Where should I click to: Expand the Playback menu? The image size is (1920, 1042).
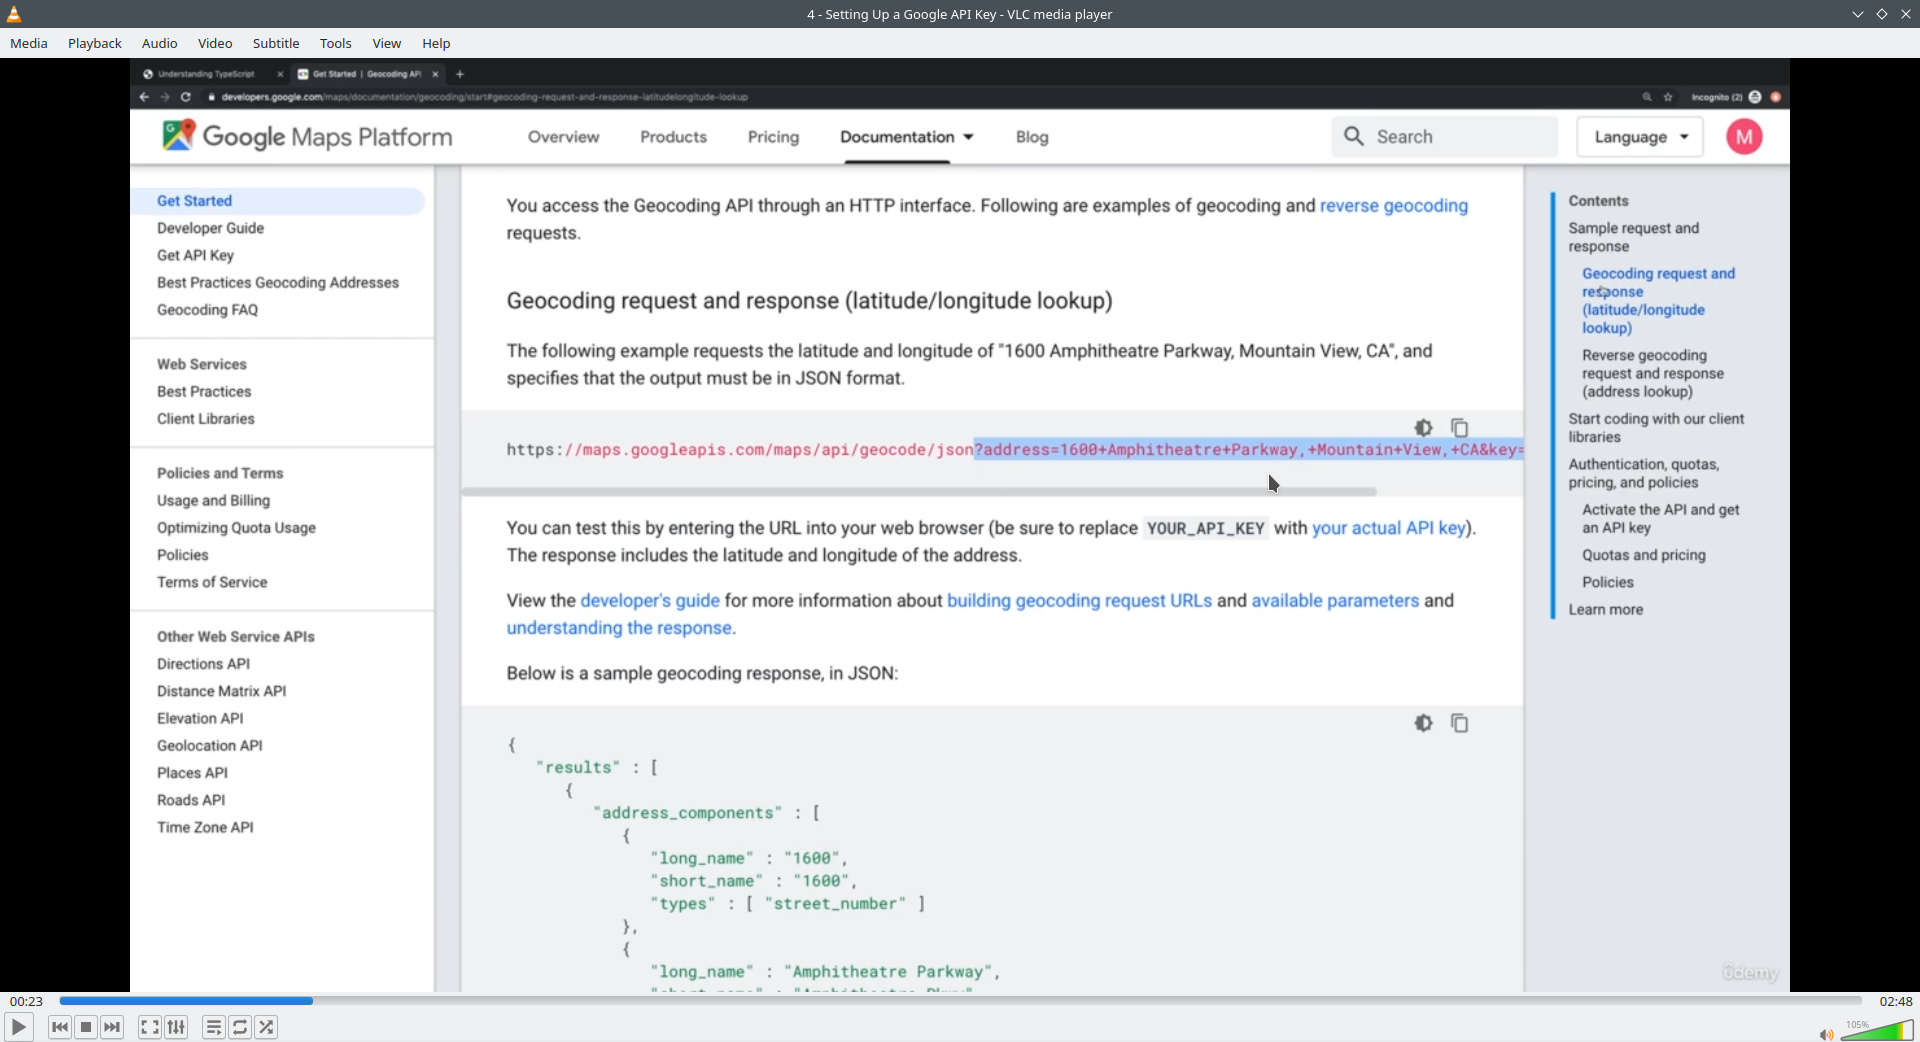(95, 43)
